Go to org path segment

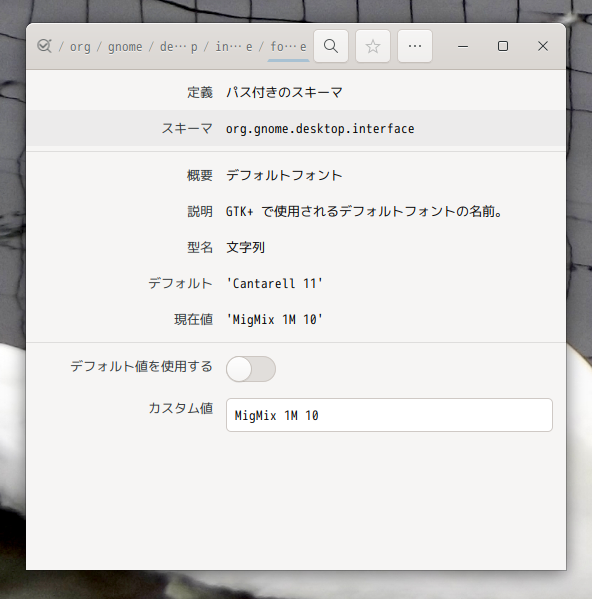(x=80, y=47)
